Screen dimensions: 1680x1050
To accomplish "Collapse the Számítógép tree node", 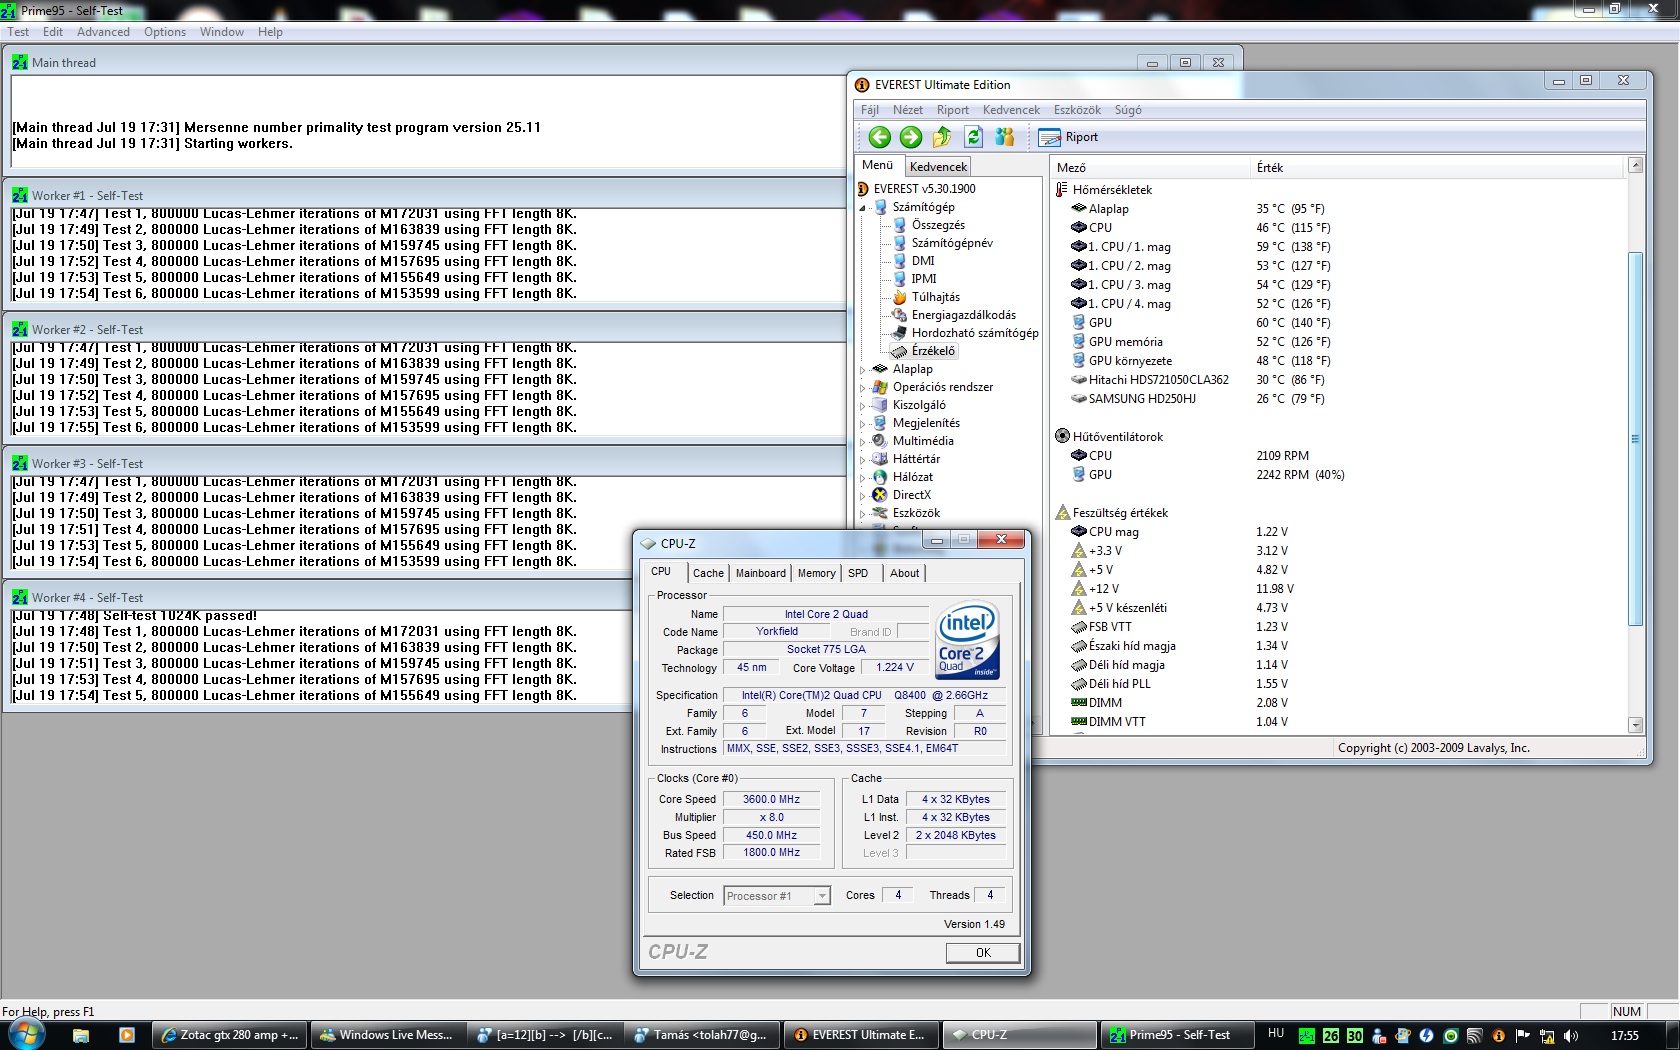I will click(863, 208).
